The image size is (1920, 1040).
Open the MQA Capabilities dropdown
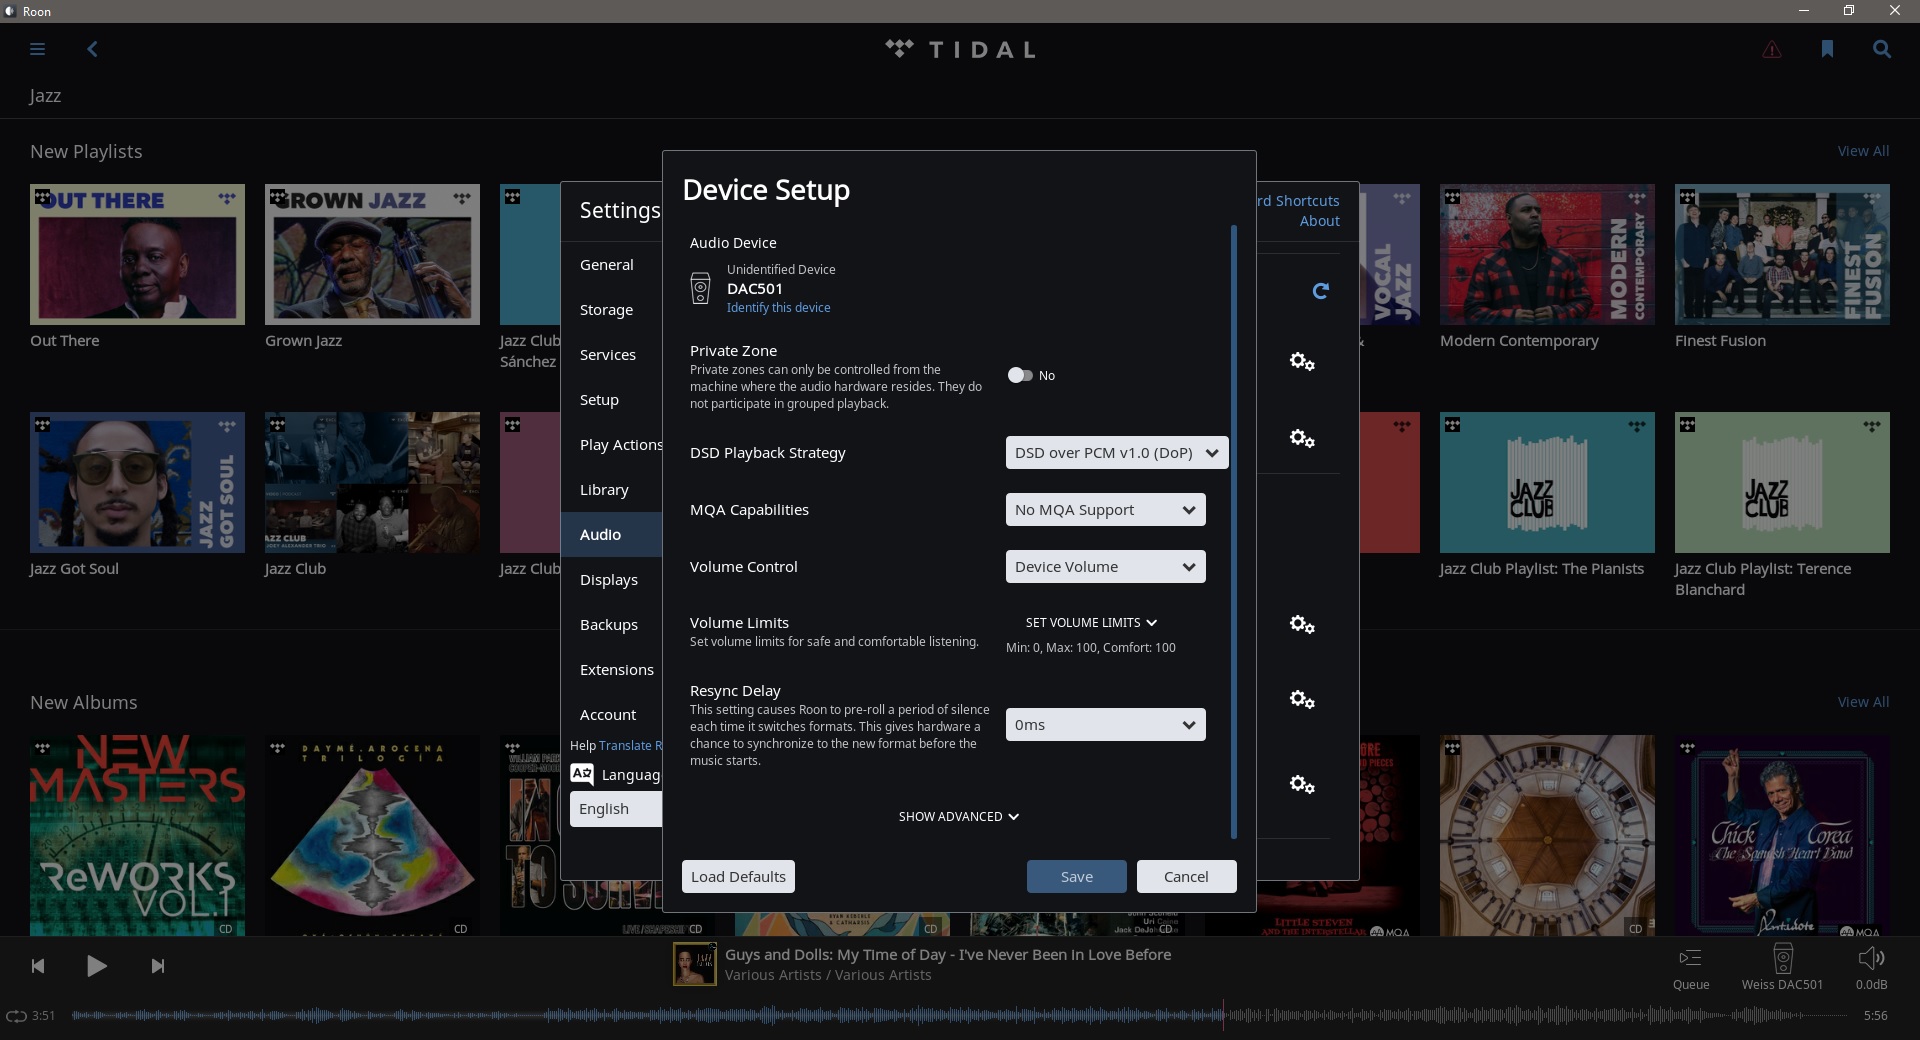(x=1105, y=510)
